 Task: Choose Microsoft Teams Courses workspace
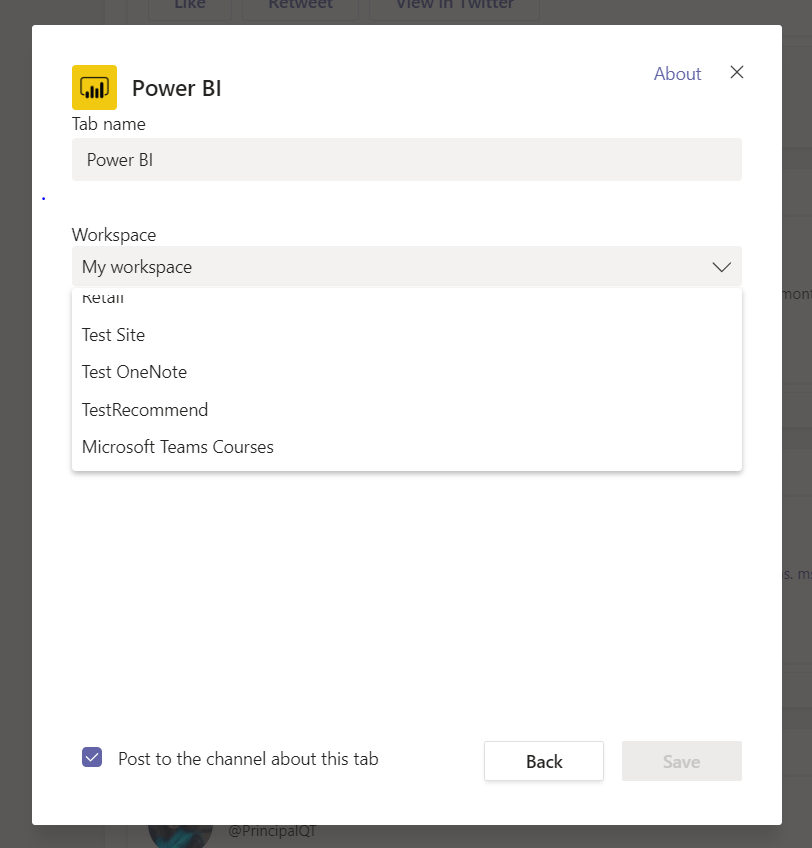[178, 447]
